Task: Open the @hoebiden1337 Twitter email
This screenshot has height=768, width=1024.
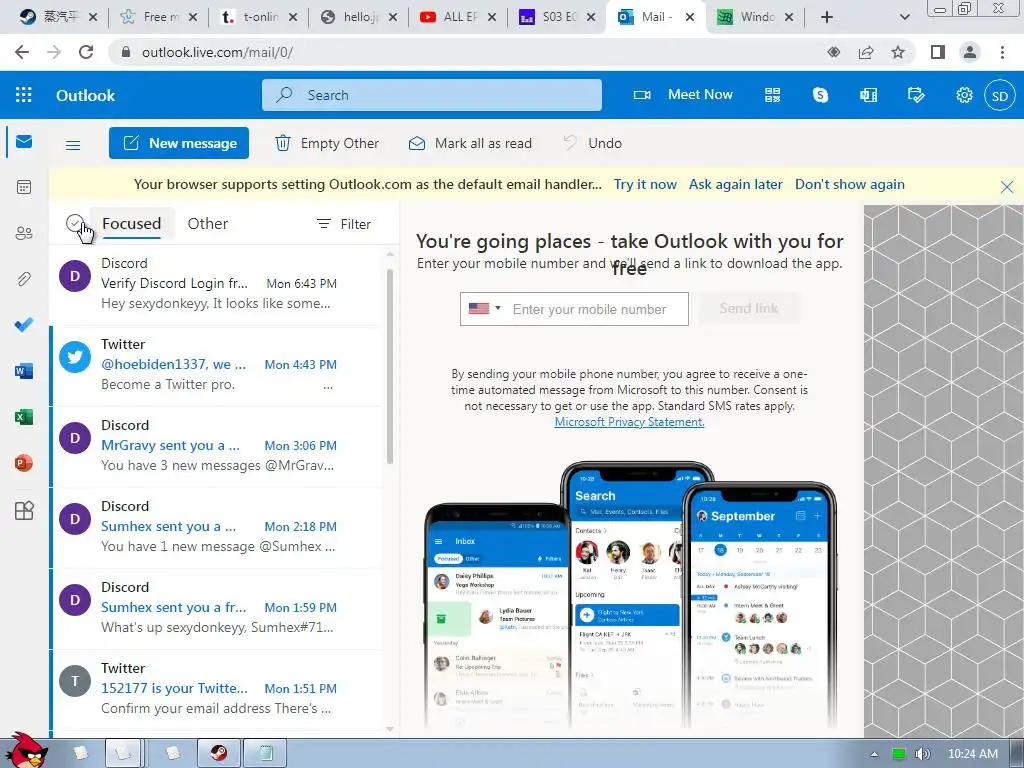Action: (216, 365)
